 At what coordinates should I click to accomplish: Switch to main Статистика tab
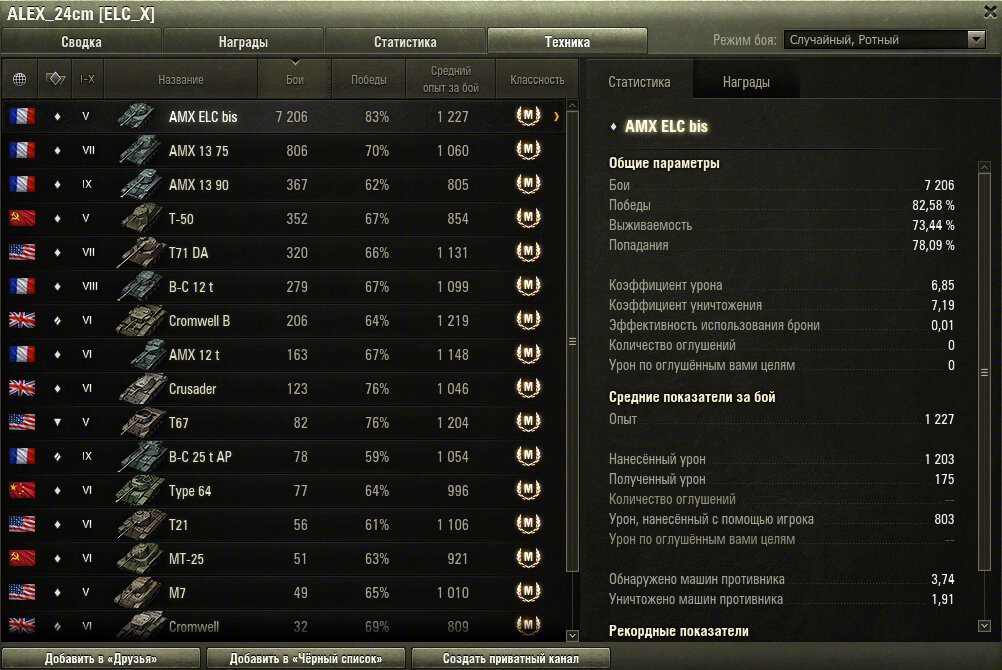(405, 42)
